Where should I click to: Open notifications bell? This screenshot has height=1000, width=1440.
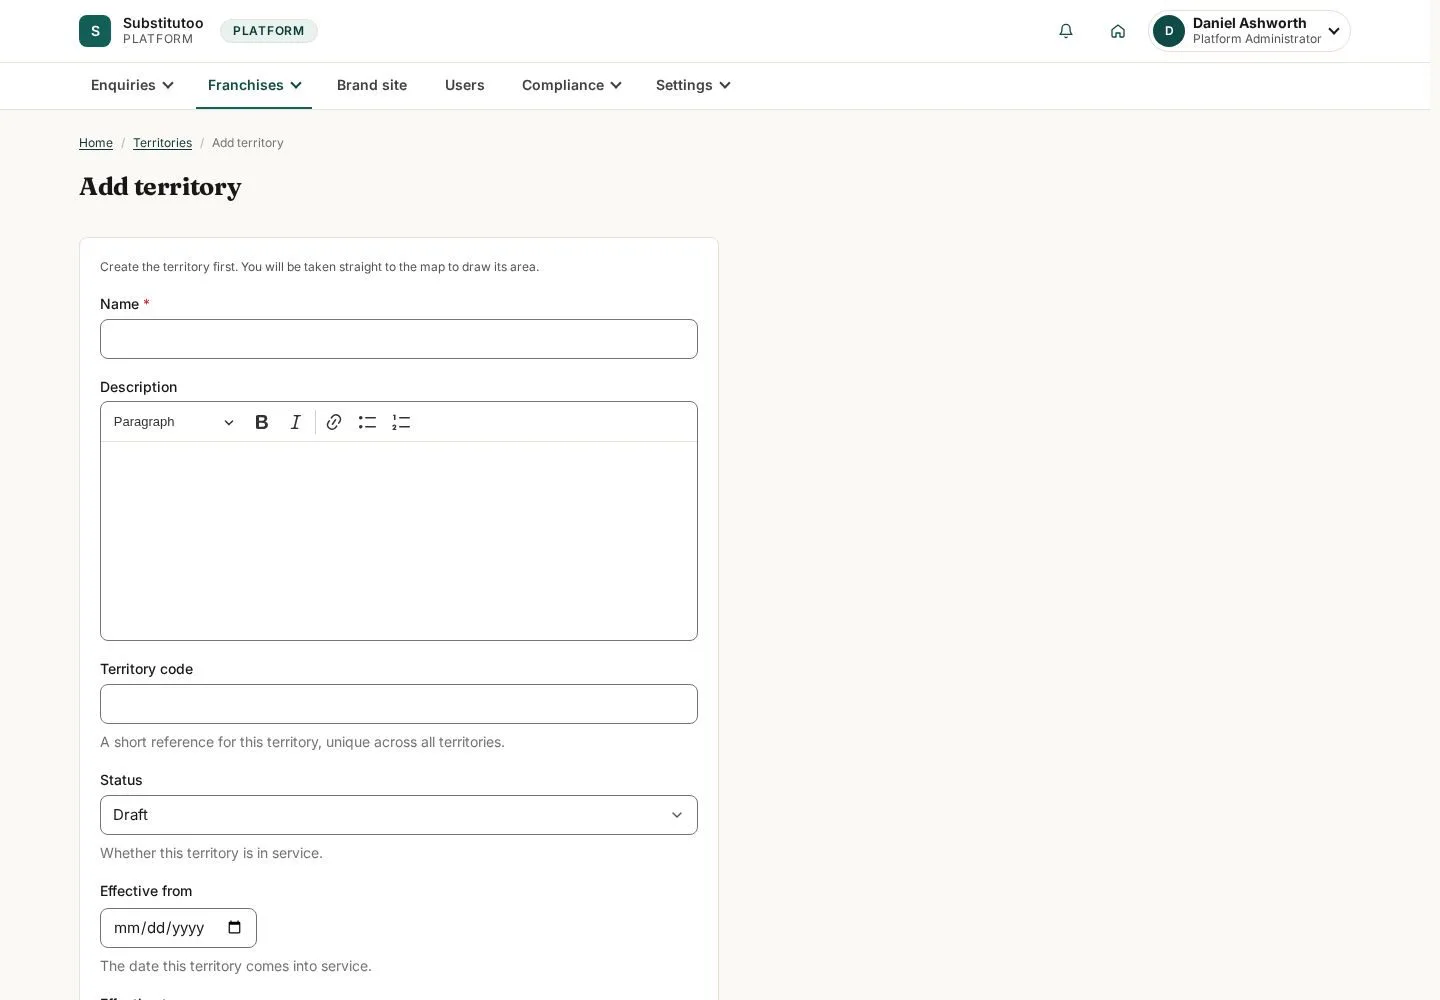(x=1066, y=31)
